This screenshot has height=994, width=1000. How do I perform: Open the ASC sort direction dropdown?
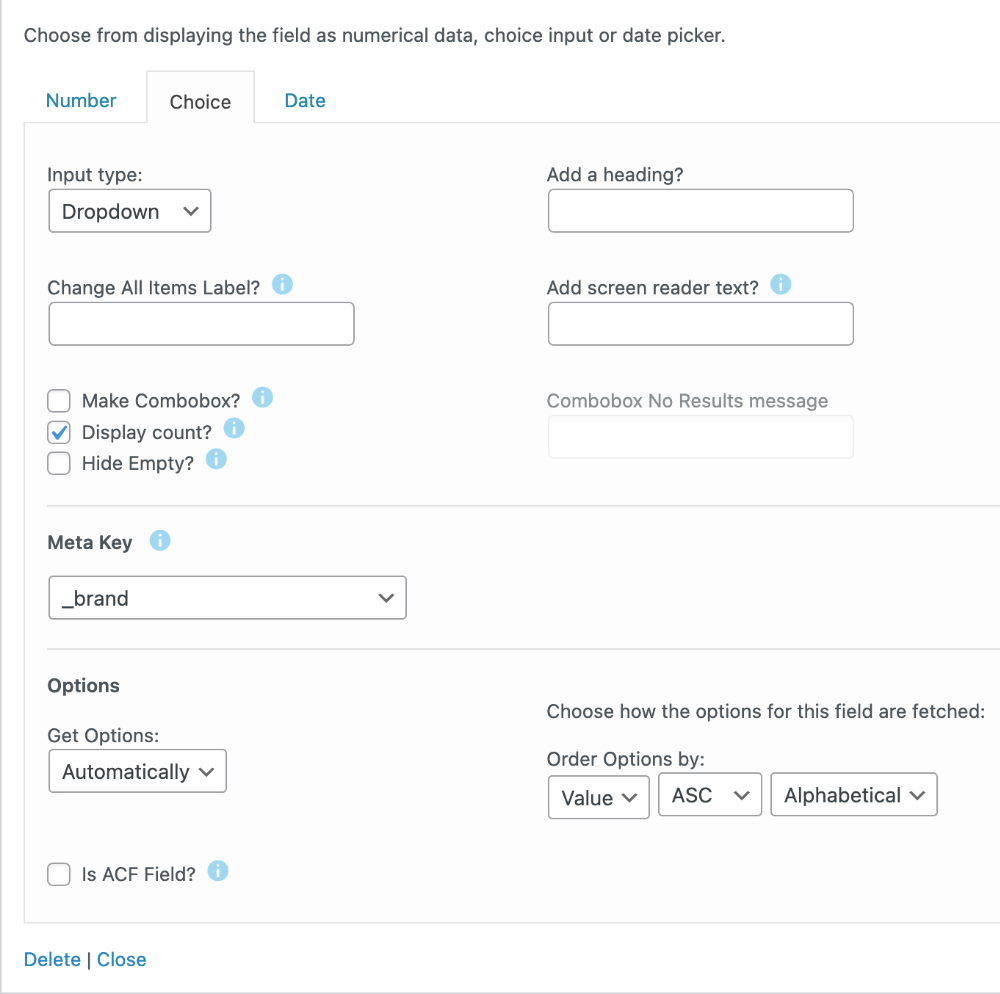click(710, 796)
